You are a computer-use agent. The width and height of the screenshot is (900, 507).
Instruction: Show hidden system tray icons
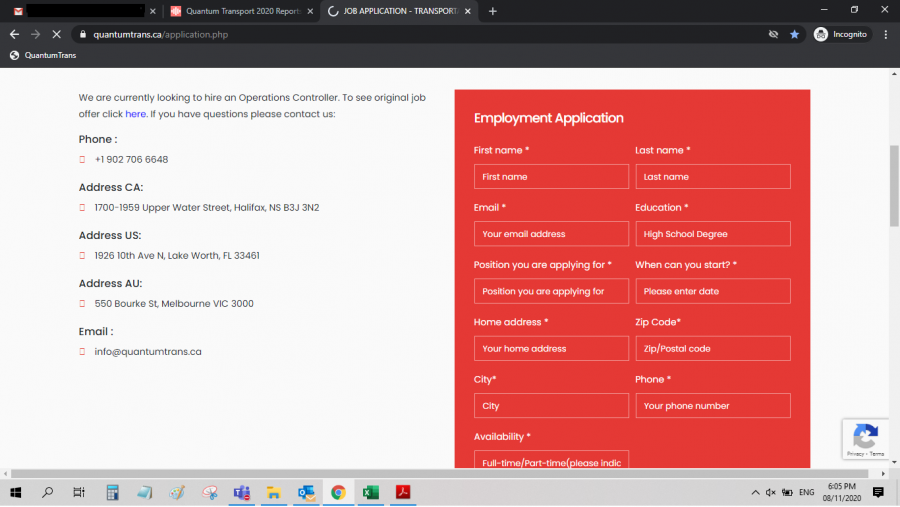click(755, 492)
